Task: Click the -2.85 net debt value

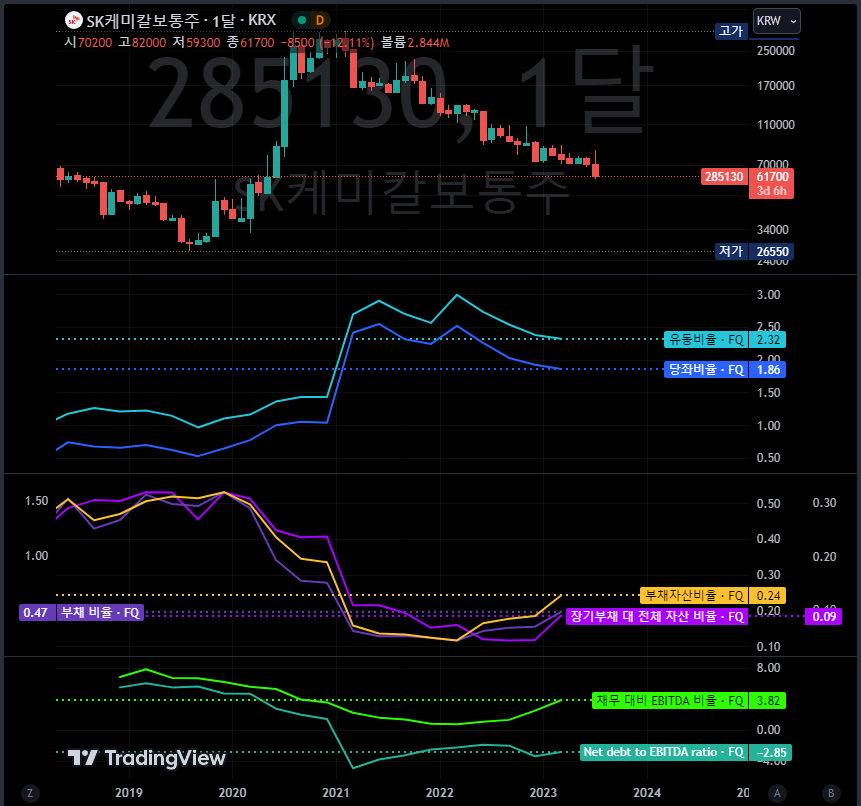Action: [770, 752]
